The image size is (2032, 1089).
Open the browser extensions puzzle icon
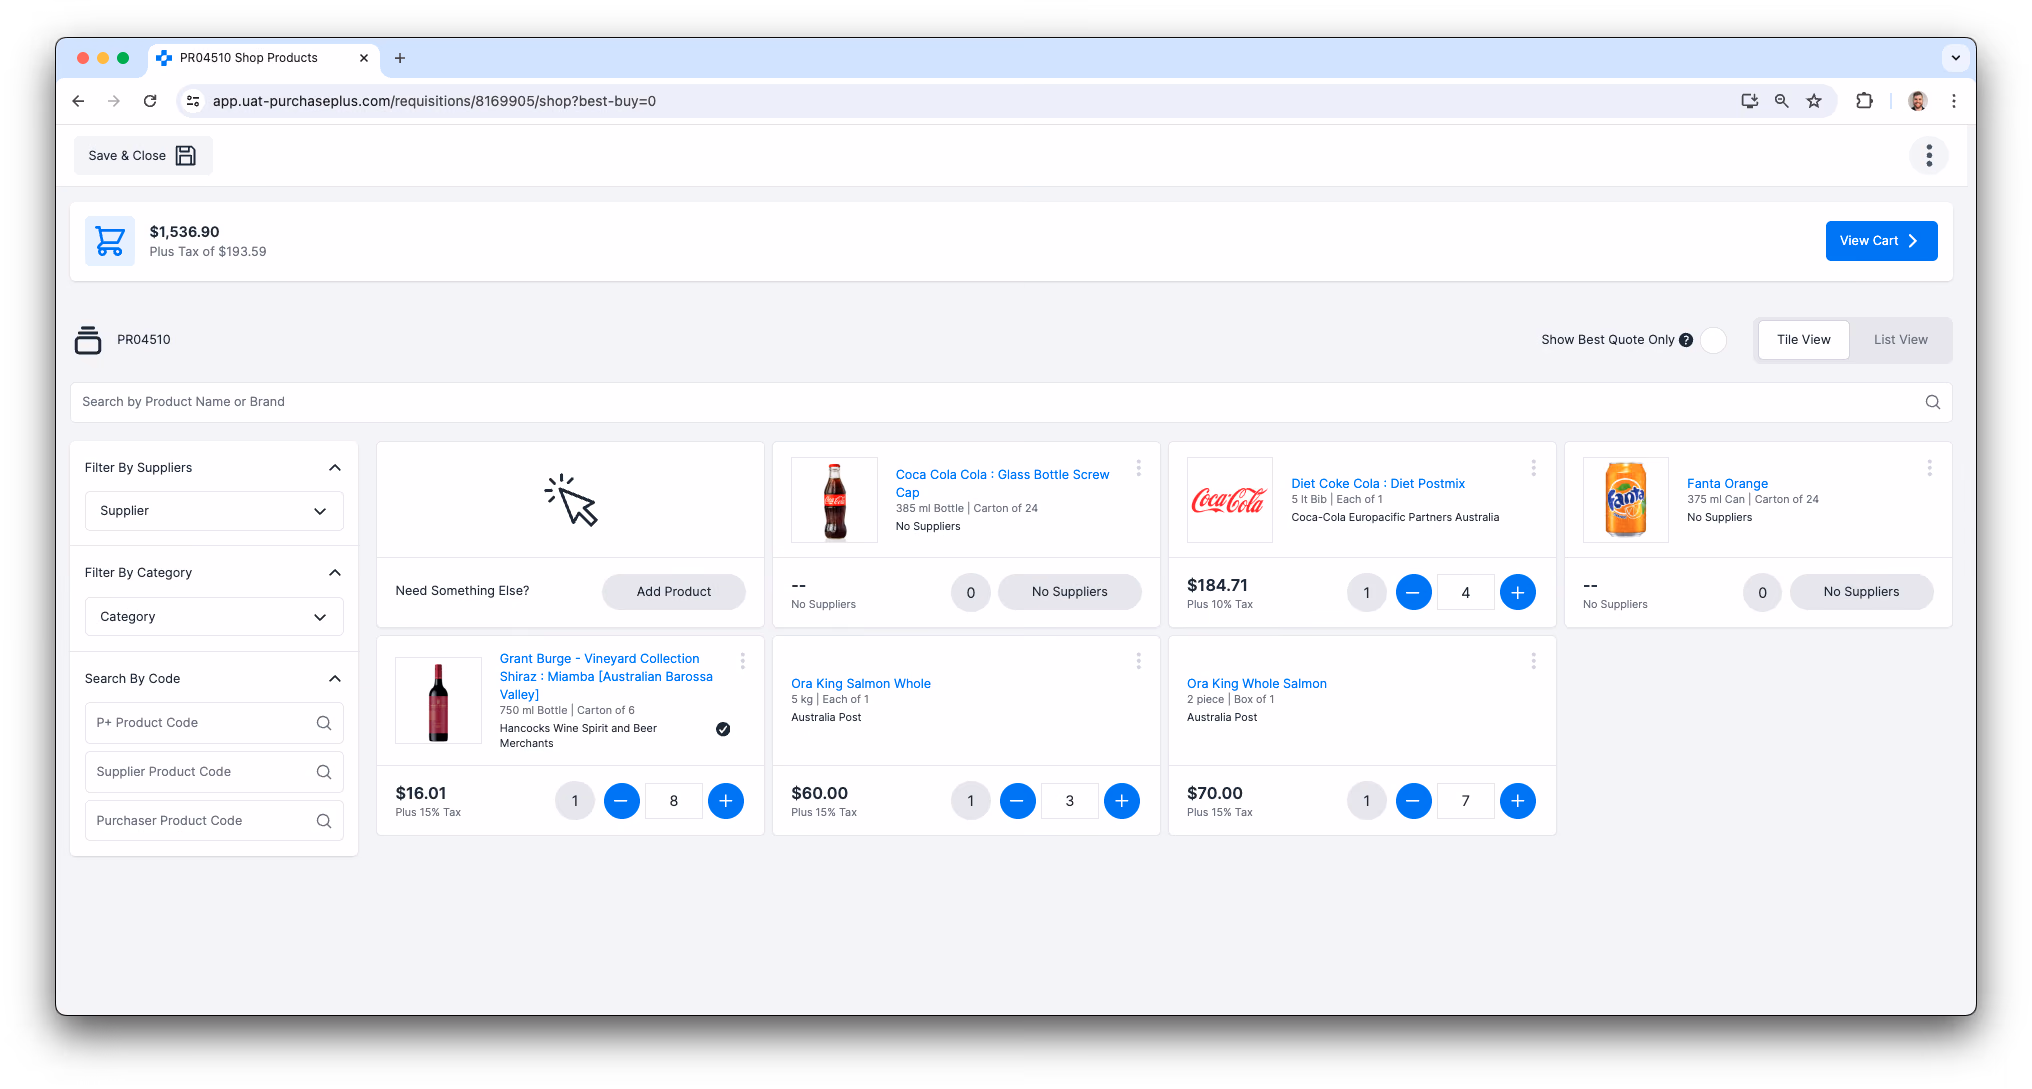(x=1864, y=101)
